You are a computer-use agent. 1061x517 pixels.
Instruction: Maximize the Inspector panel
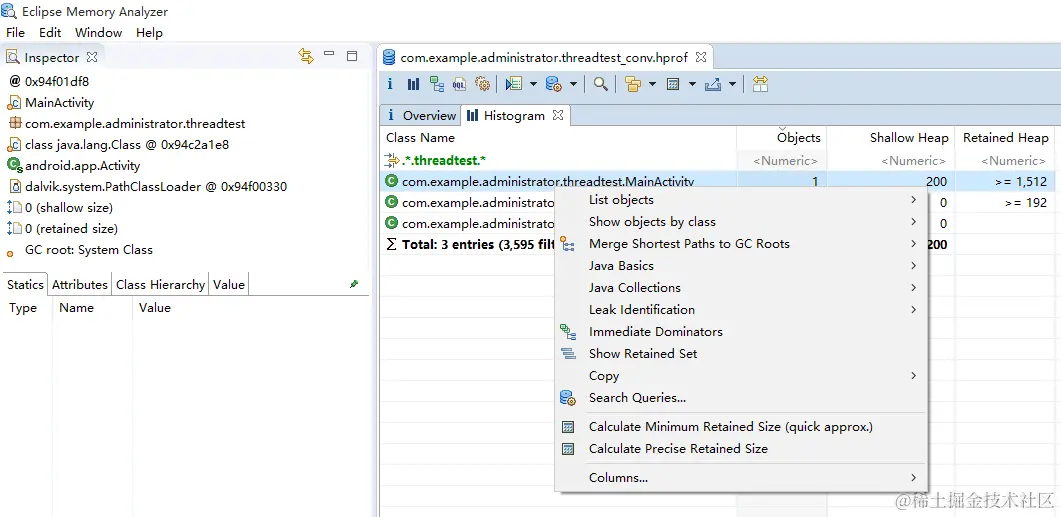tap(352, 56)
